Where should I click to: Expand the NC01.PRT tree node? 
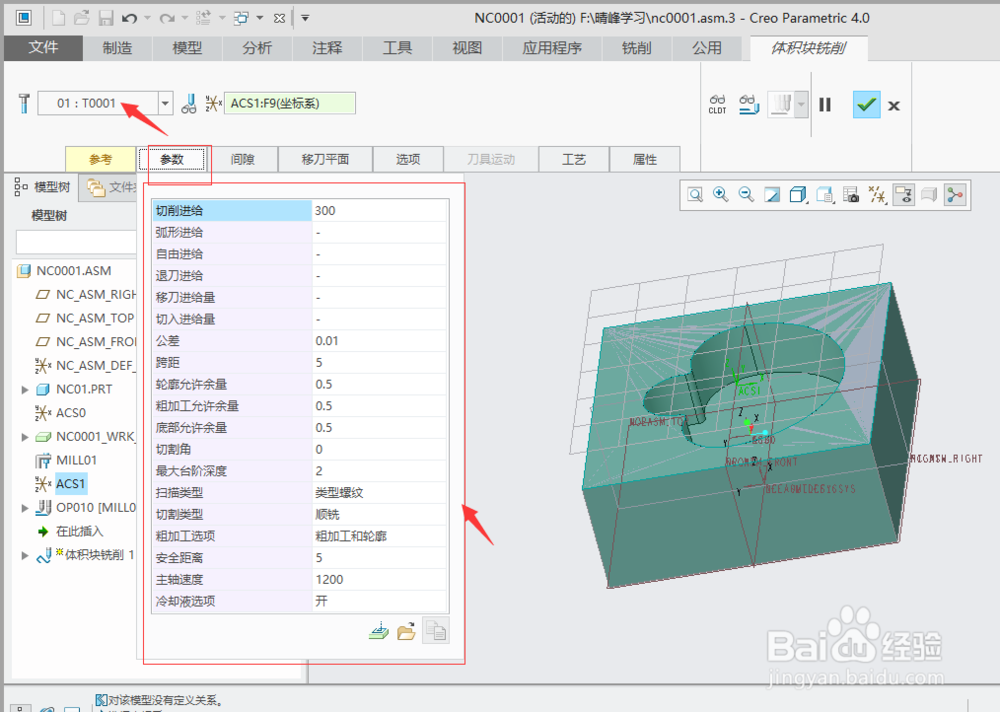point(25,389)
